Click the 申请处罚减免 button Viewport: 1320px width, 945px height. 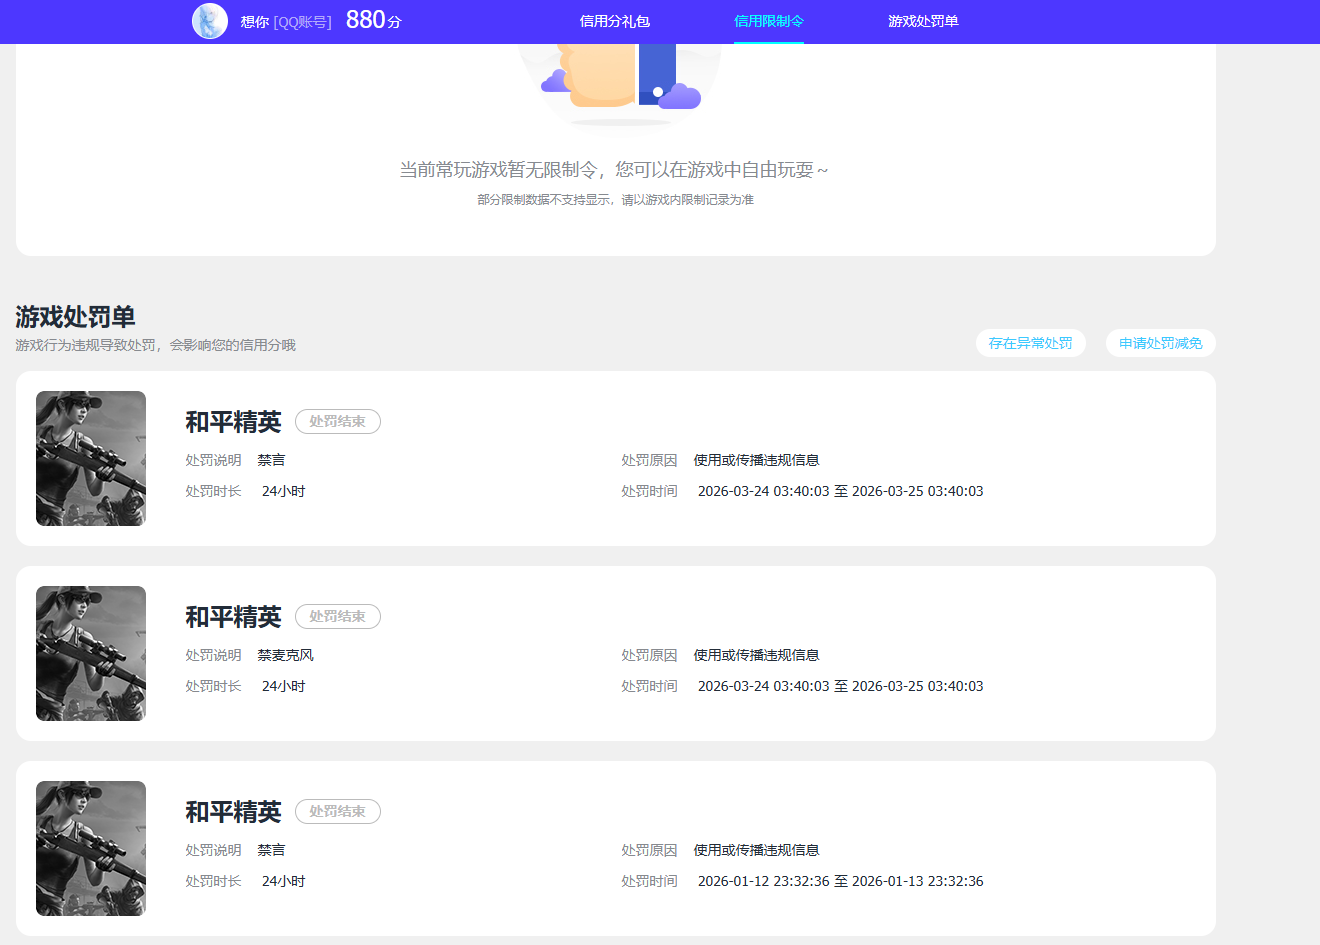click(x=1161, y=343)
